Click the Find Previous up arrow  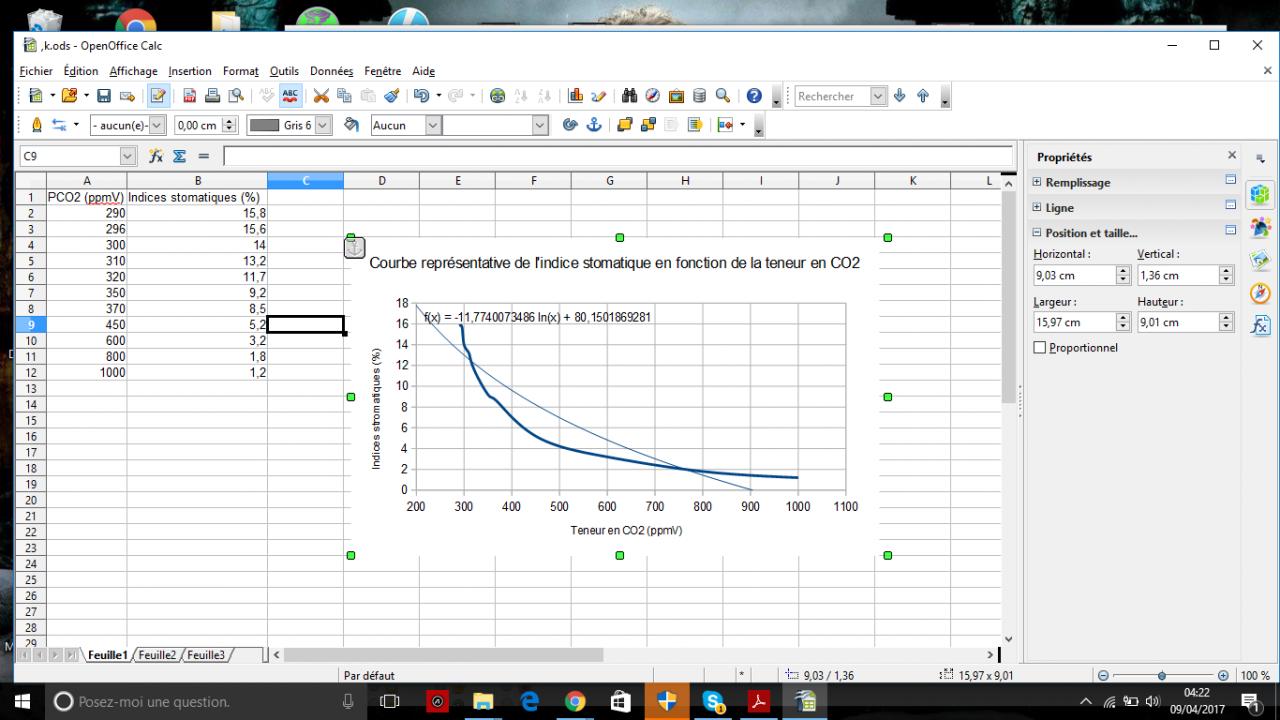point(923,96)
